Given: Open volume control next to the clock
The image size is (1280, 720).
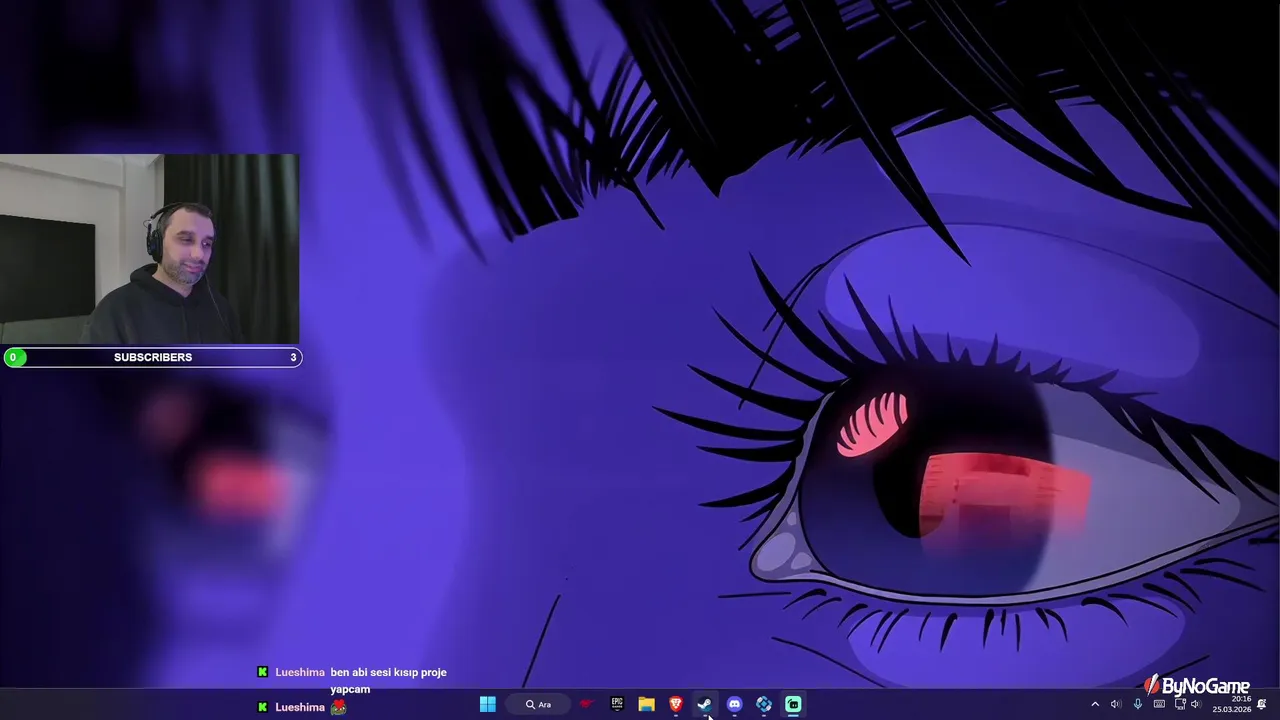Looking at the screenshot, I should pos(1196,704).
